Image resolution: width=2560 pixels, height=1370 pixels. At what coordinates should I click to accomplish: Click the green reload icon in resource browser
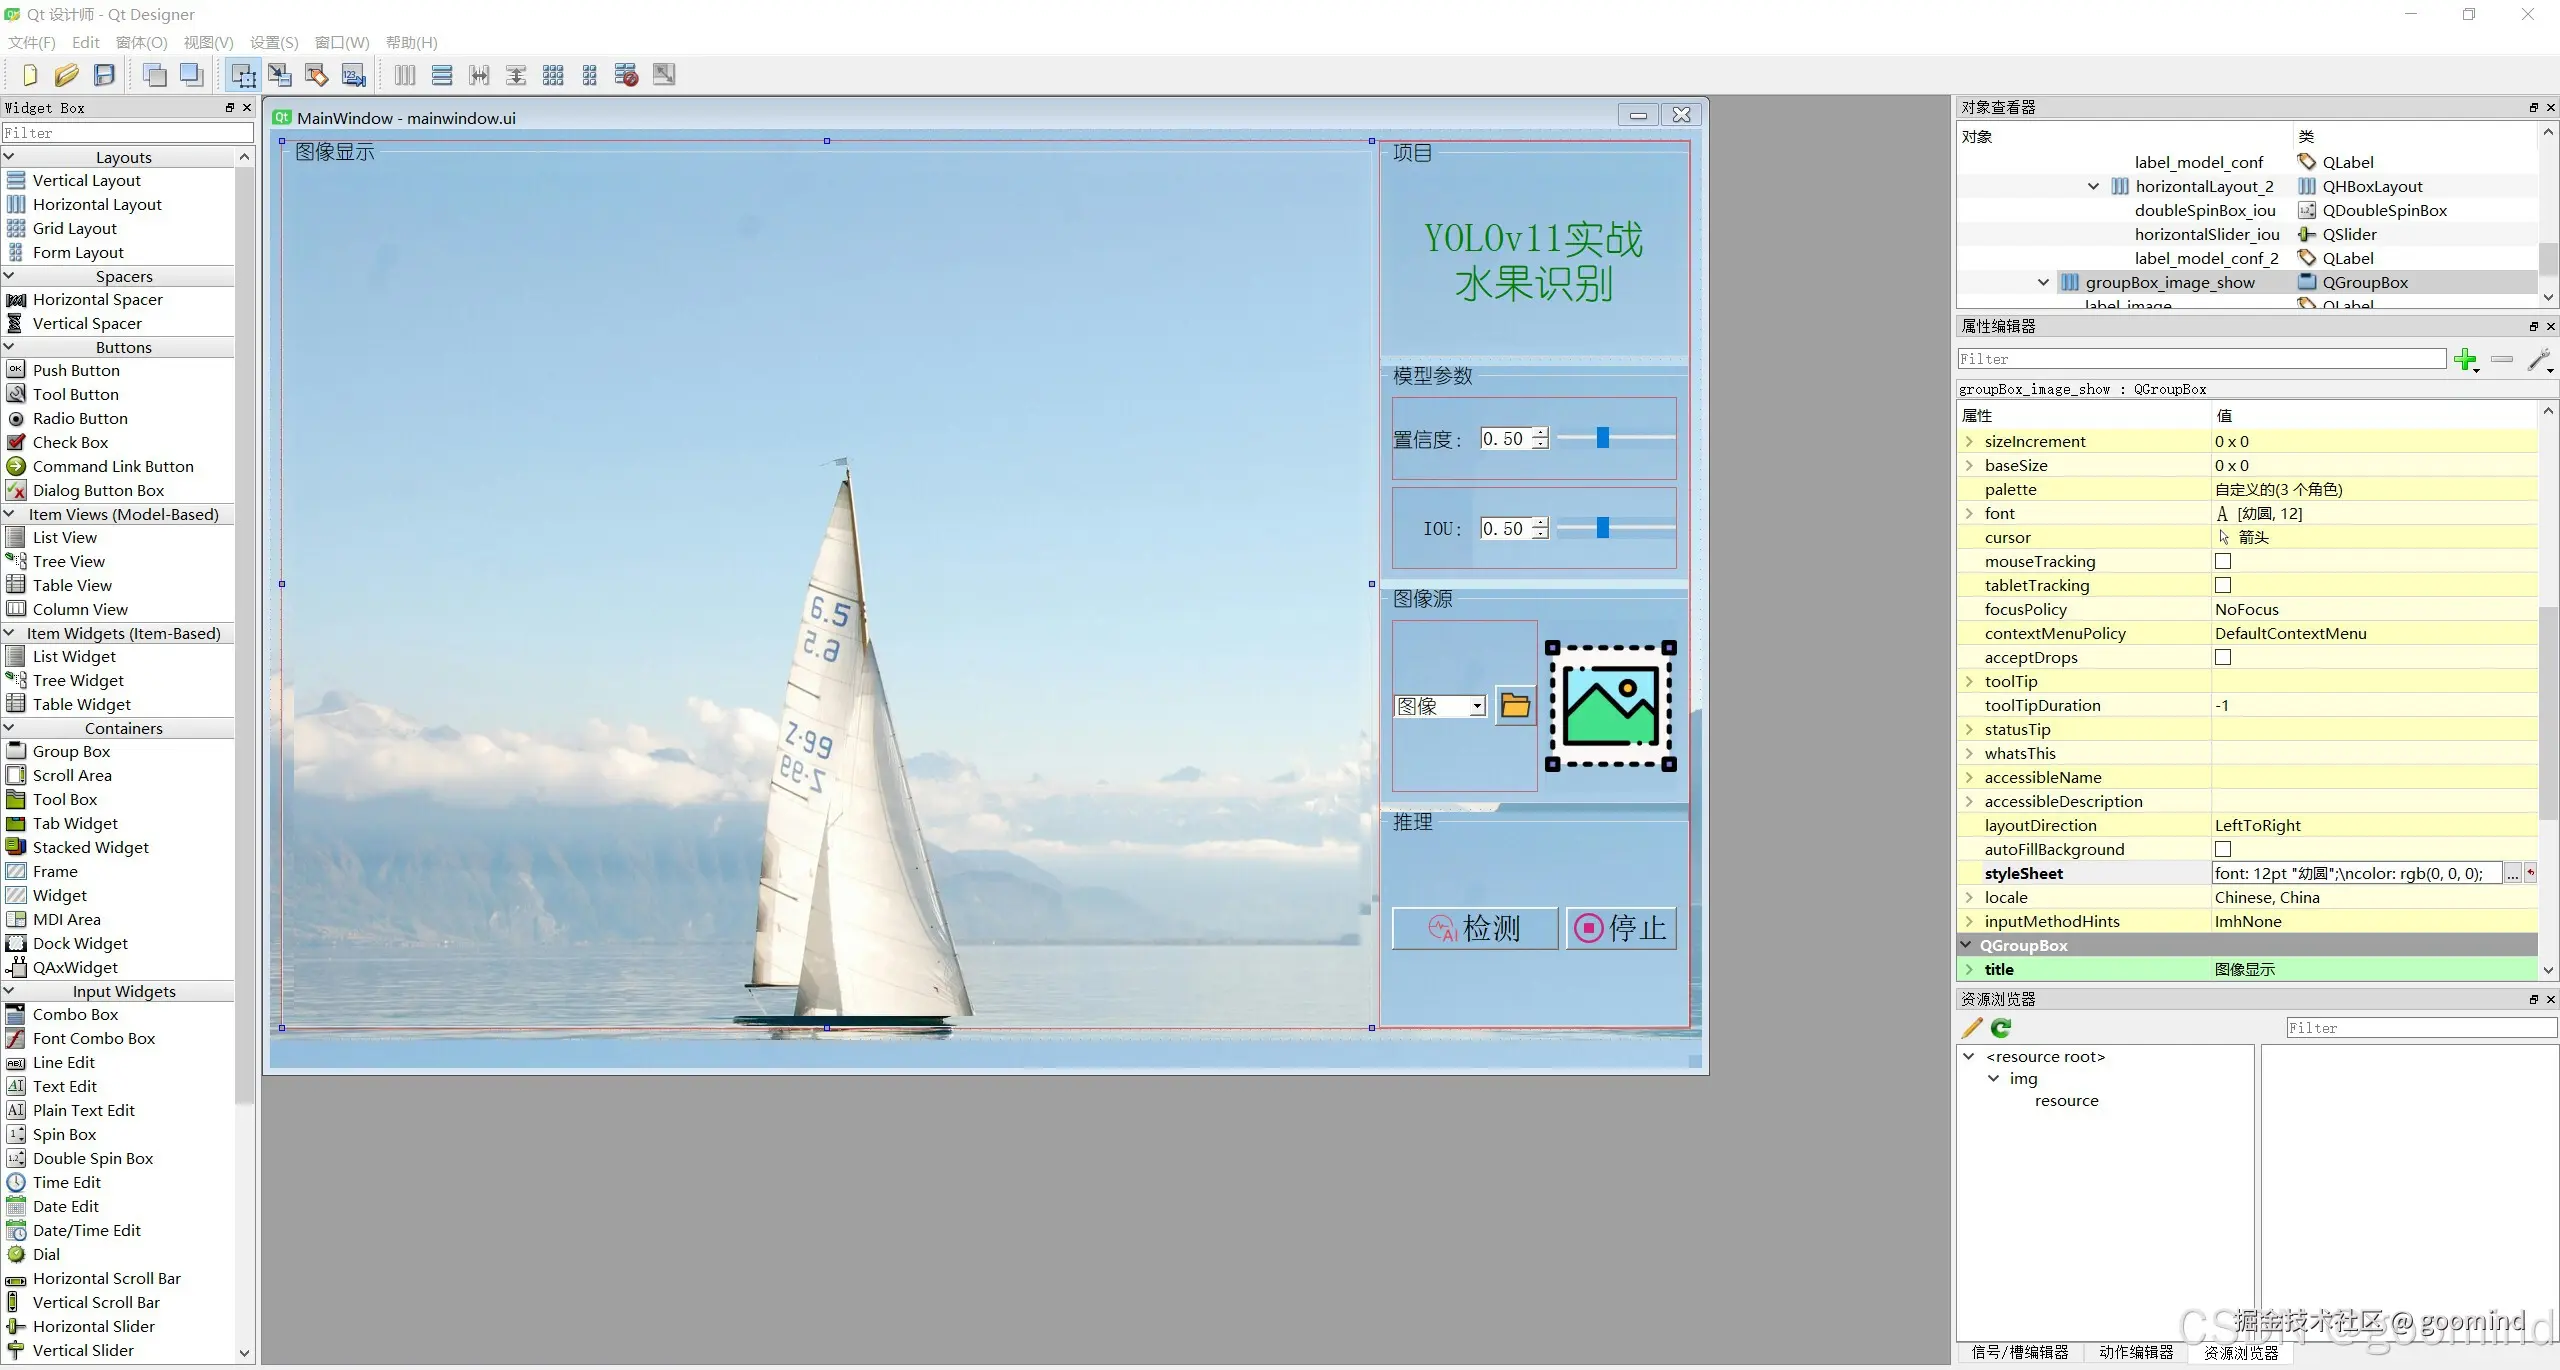tap(2001, 1028)
